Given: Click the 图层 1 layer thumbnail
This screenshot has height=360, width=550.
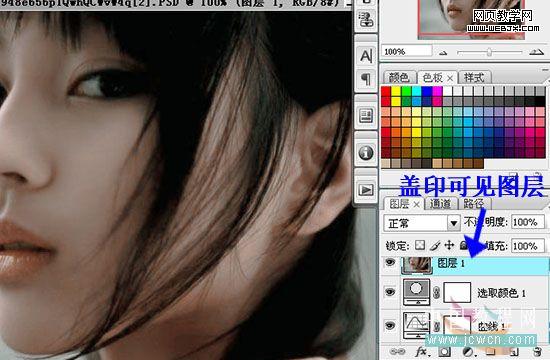Looking at the screenshot, I should 416,265.
